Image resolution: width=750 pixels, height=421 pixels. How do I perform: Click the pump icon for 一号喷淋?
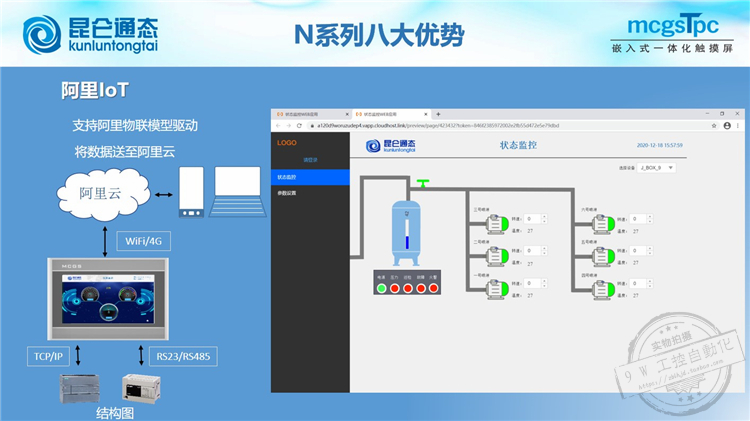tap(495, 289)
